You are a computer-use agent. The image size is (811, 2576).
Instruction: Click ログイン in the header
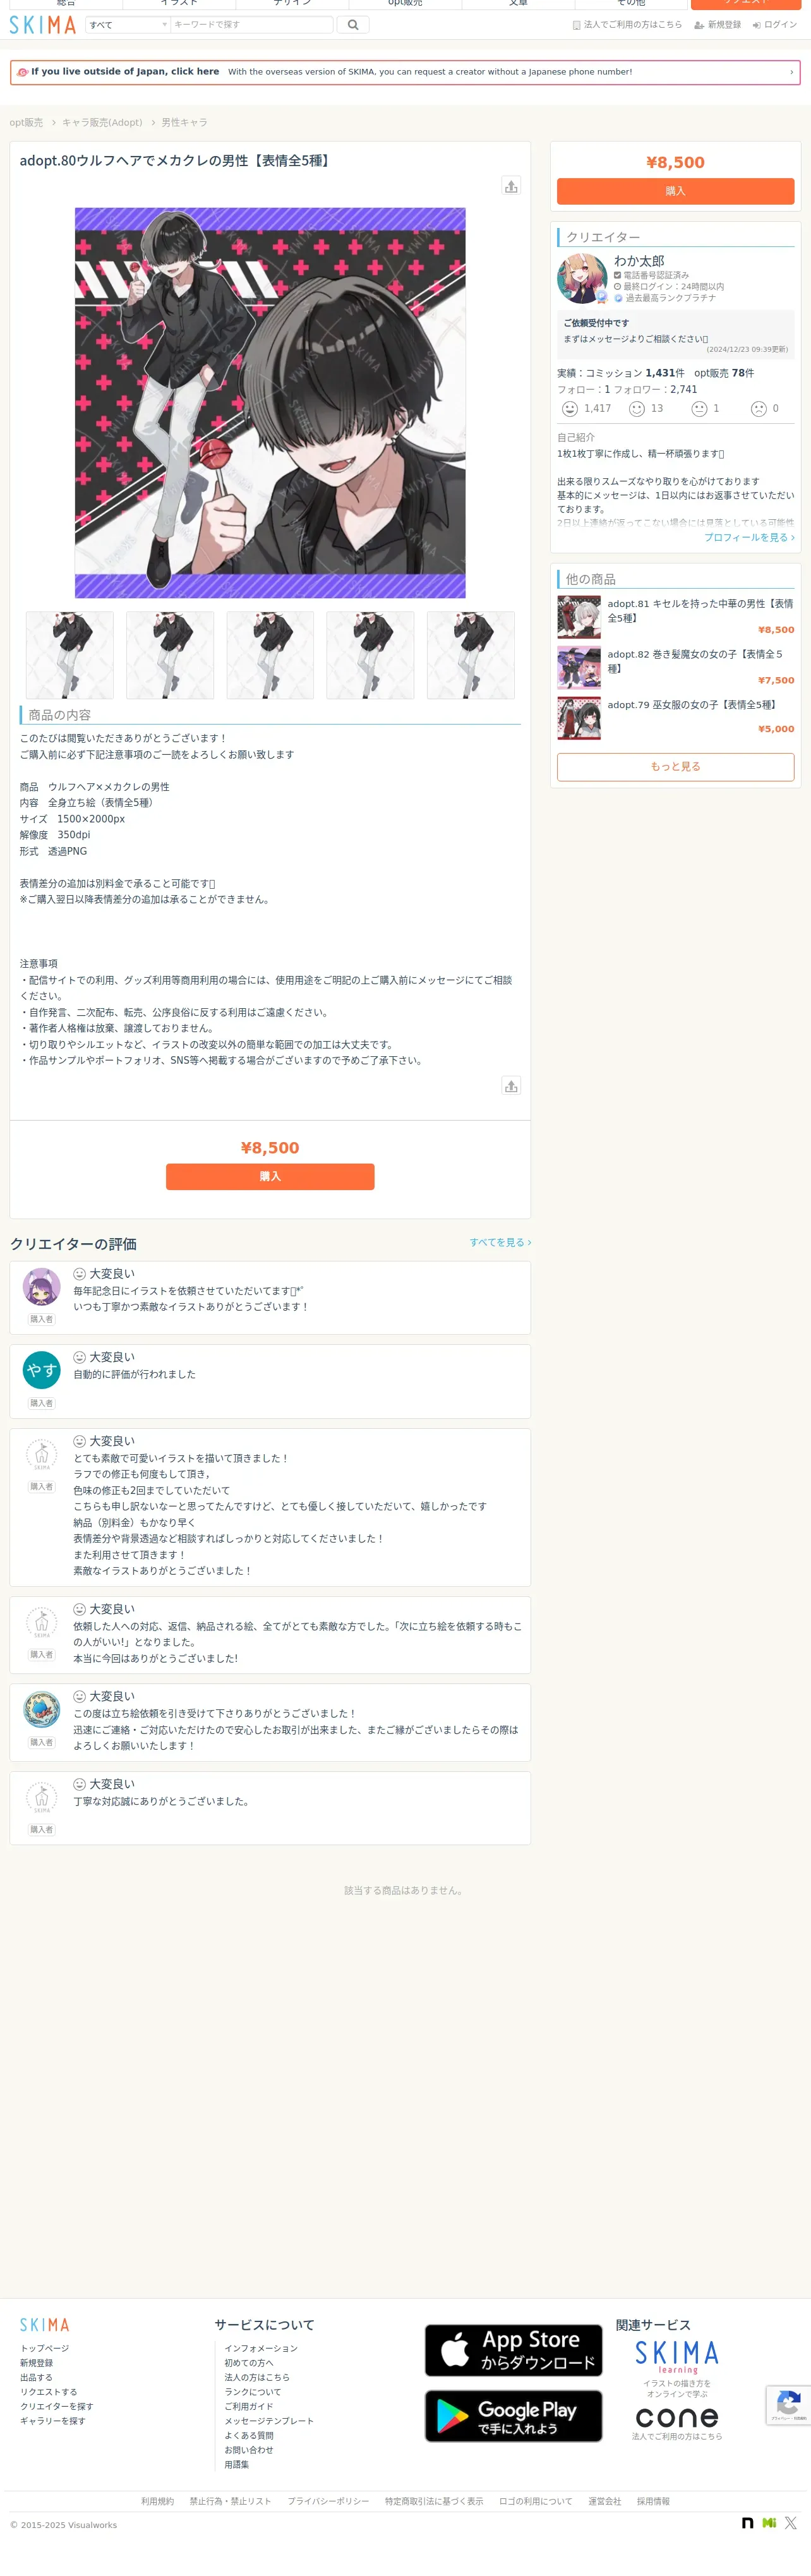(775, 25)
